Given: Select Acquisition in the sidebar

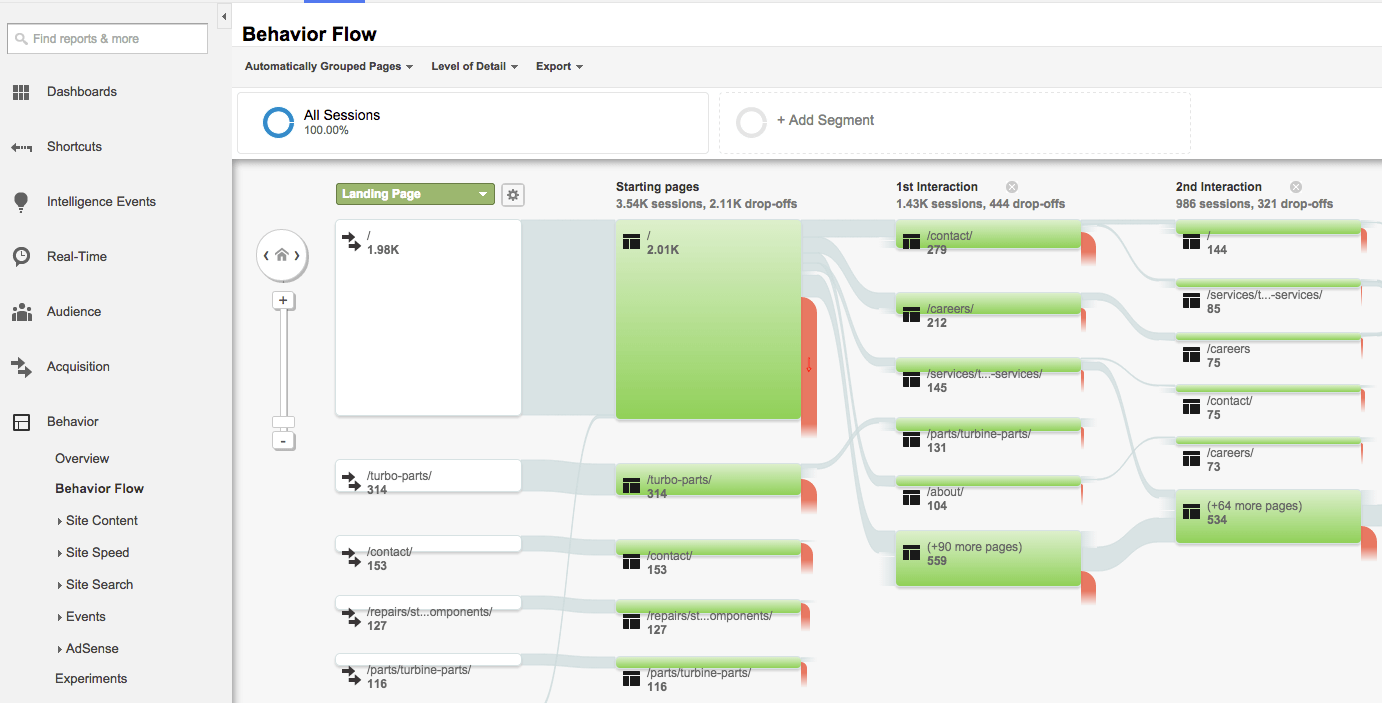Looking at the screenshot, I should 79,366.
